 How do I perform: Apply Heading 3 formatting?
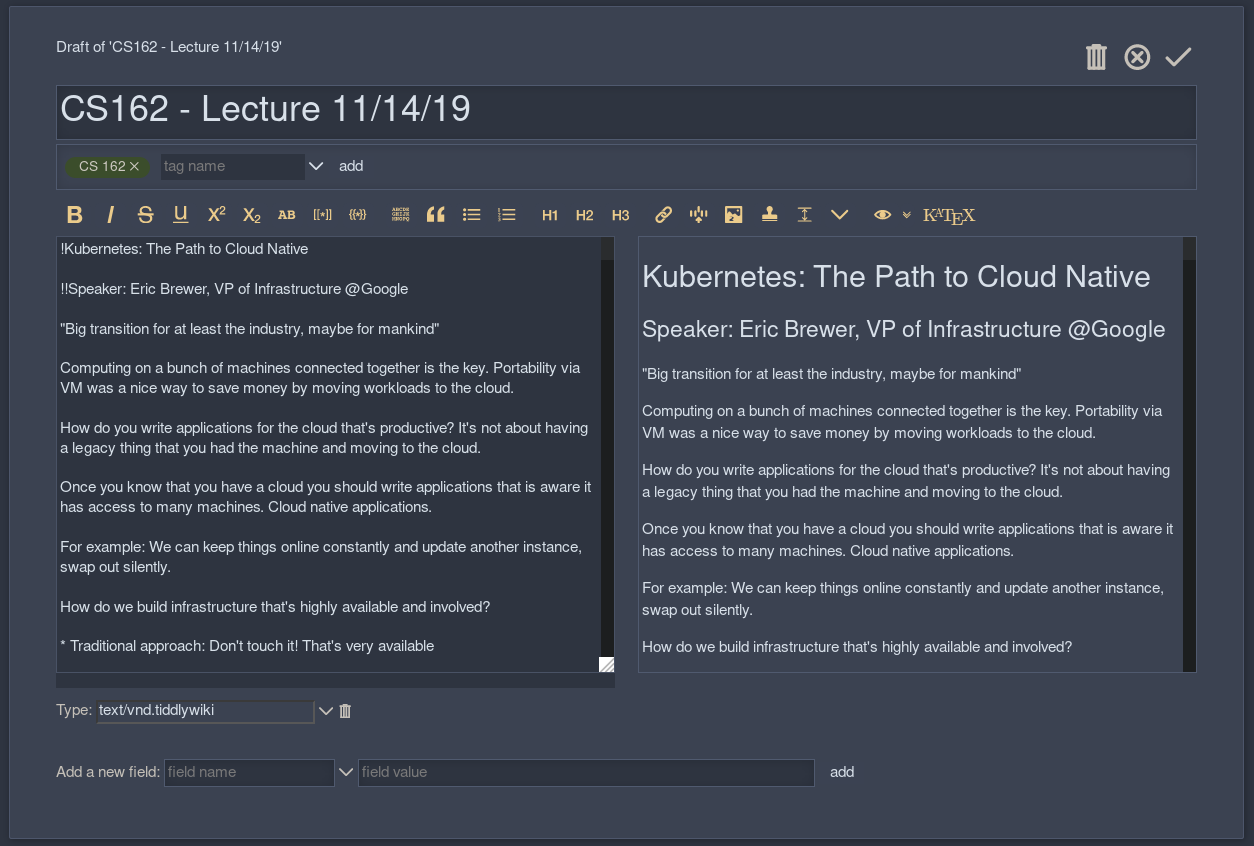tap(621, 215)
